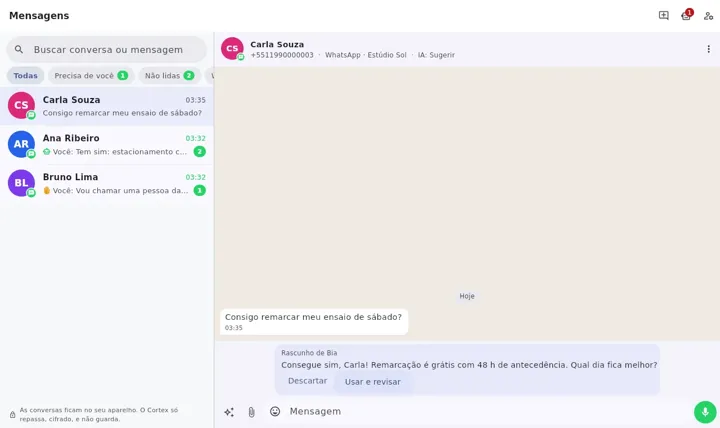Click the WhatsApp channel badge on Carla's list avatar
This screenshot has height=428, width=720.
[31, 115]
